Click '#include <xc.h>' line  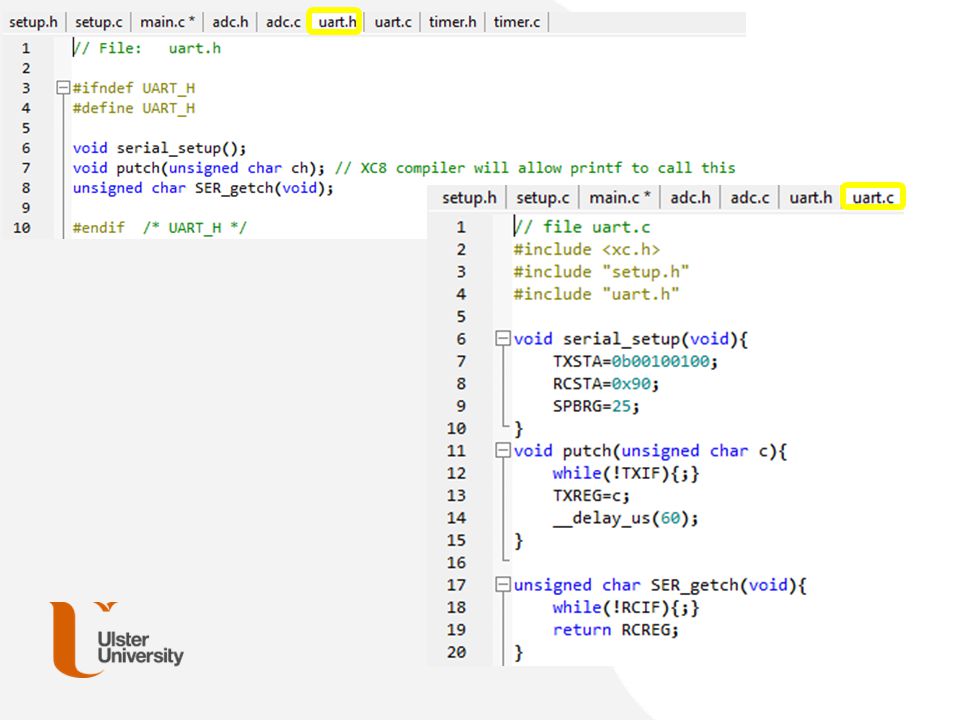point(587,250)
